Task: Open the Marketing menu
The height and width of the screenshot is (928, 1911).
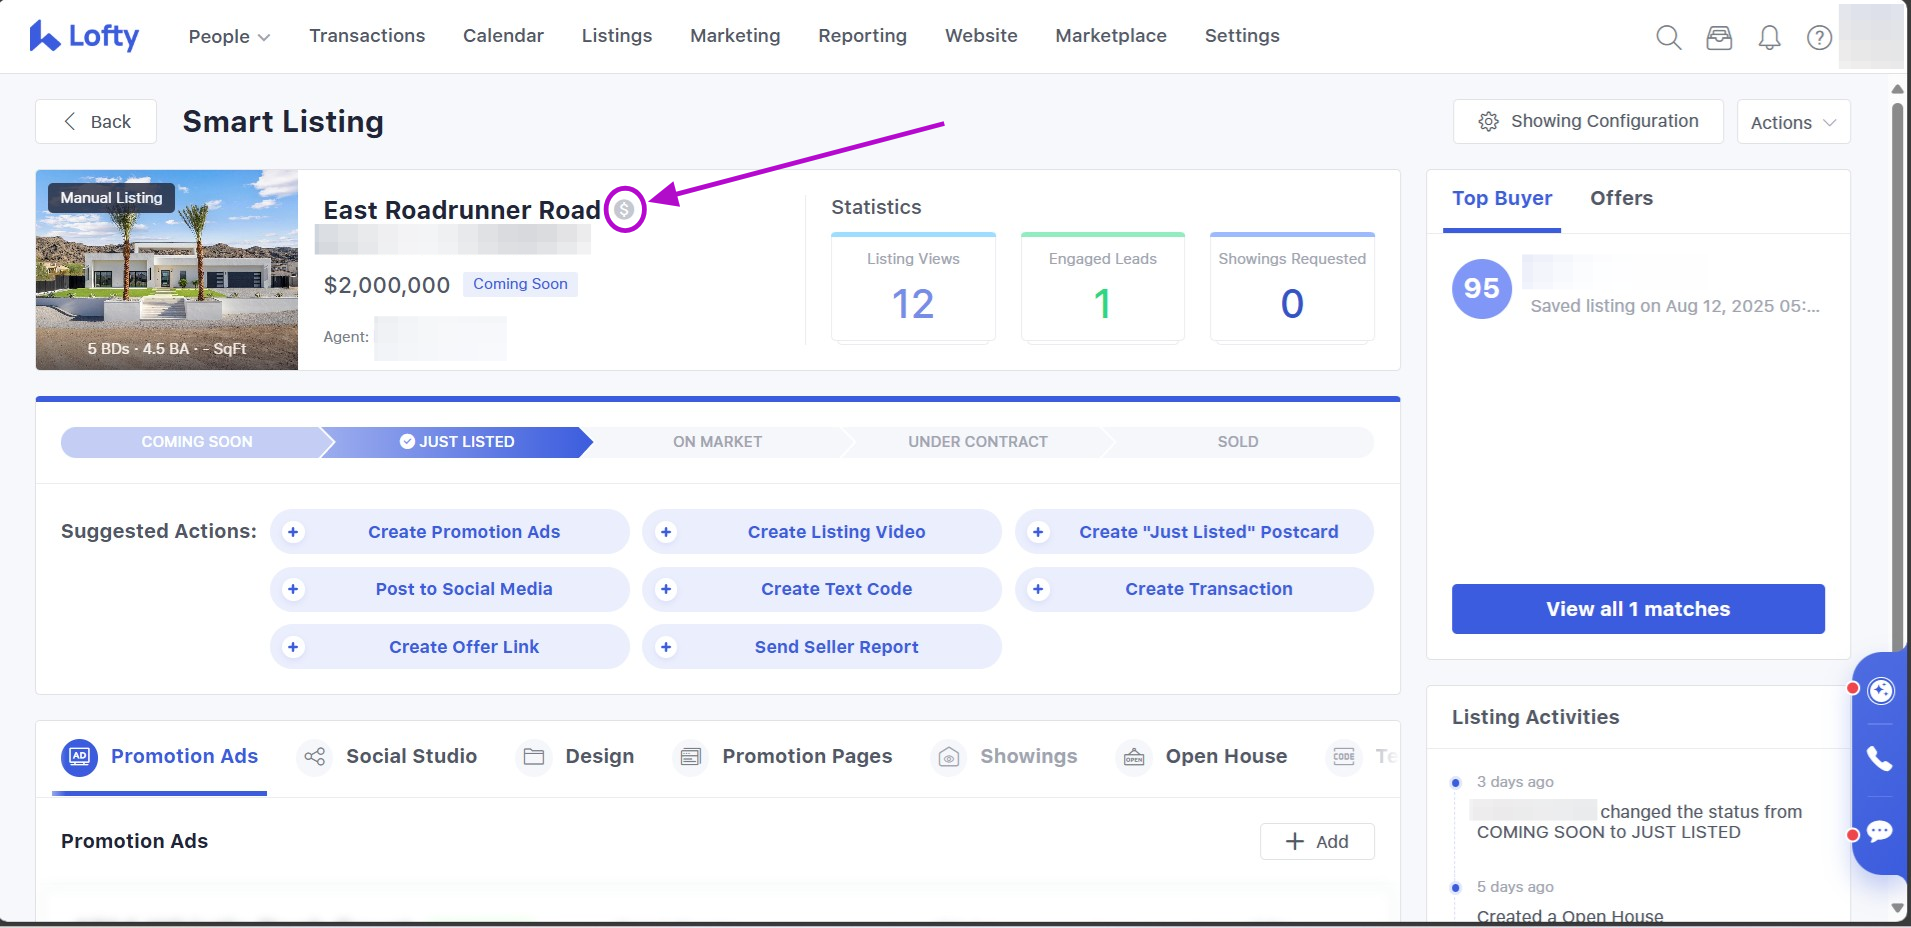Action: tap(735, 36)
